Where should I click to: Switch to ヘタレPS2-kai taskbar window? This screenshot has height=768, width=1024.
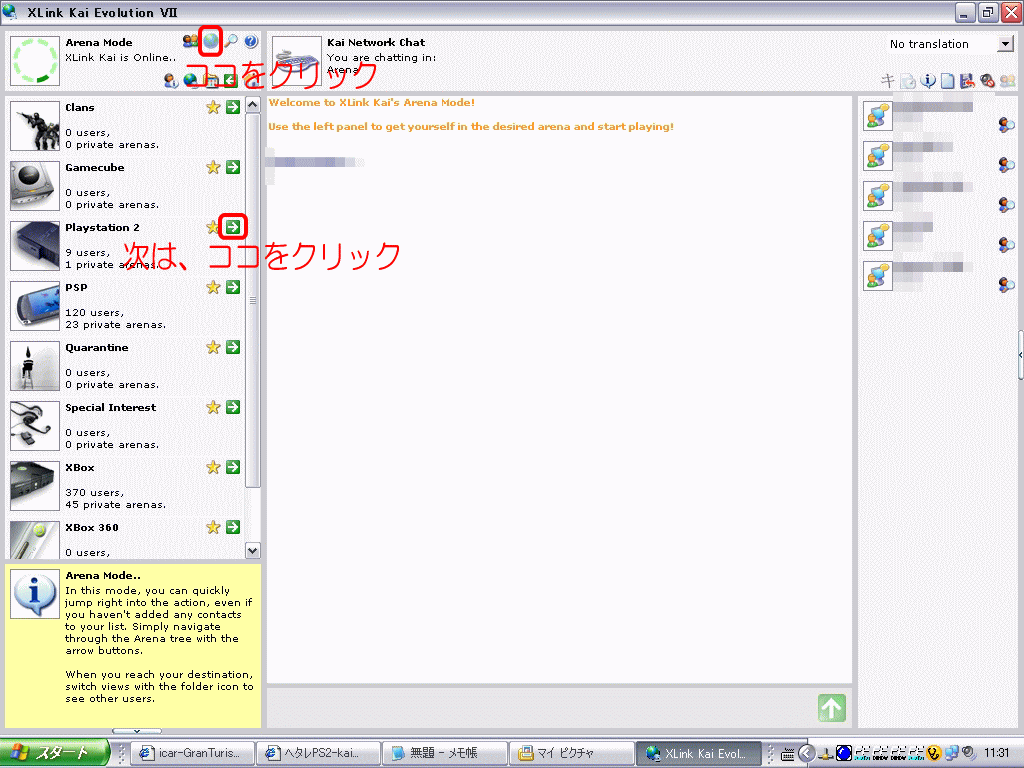pos(317,753)
